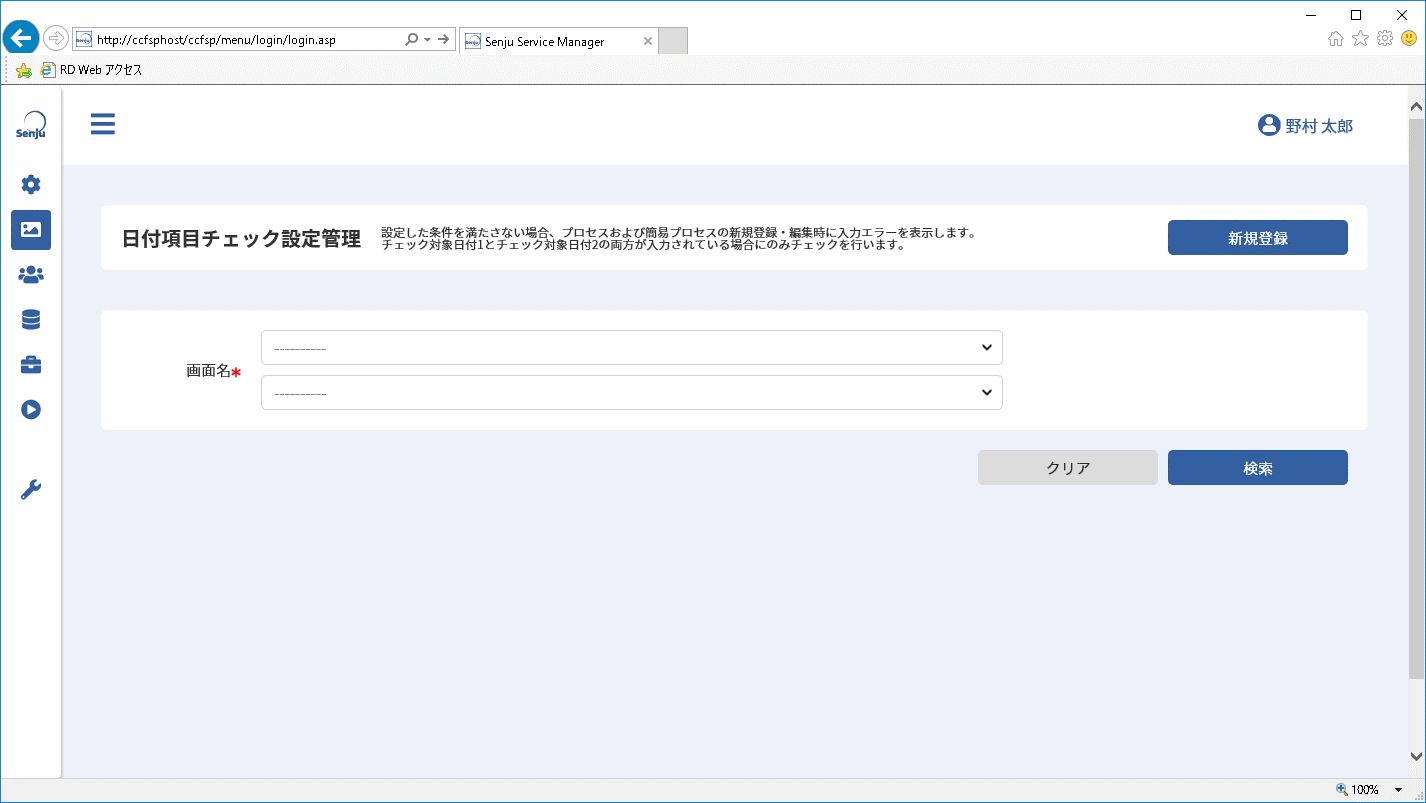Click the address bar search magnifier
This screenshot has height=803, width=1426.
pos(411,40)
